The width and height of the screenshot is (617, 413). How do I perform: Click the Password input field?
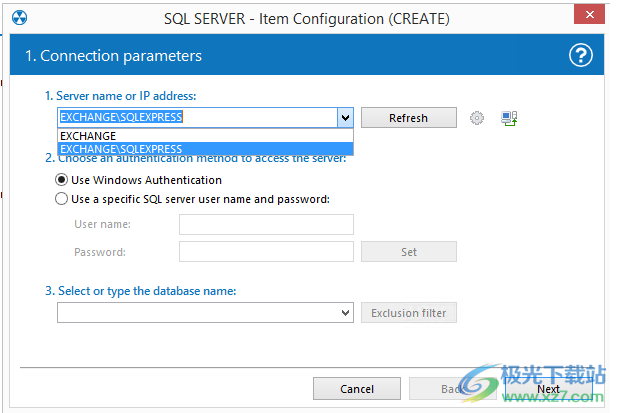point(266,252)
